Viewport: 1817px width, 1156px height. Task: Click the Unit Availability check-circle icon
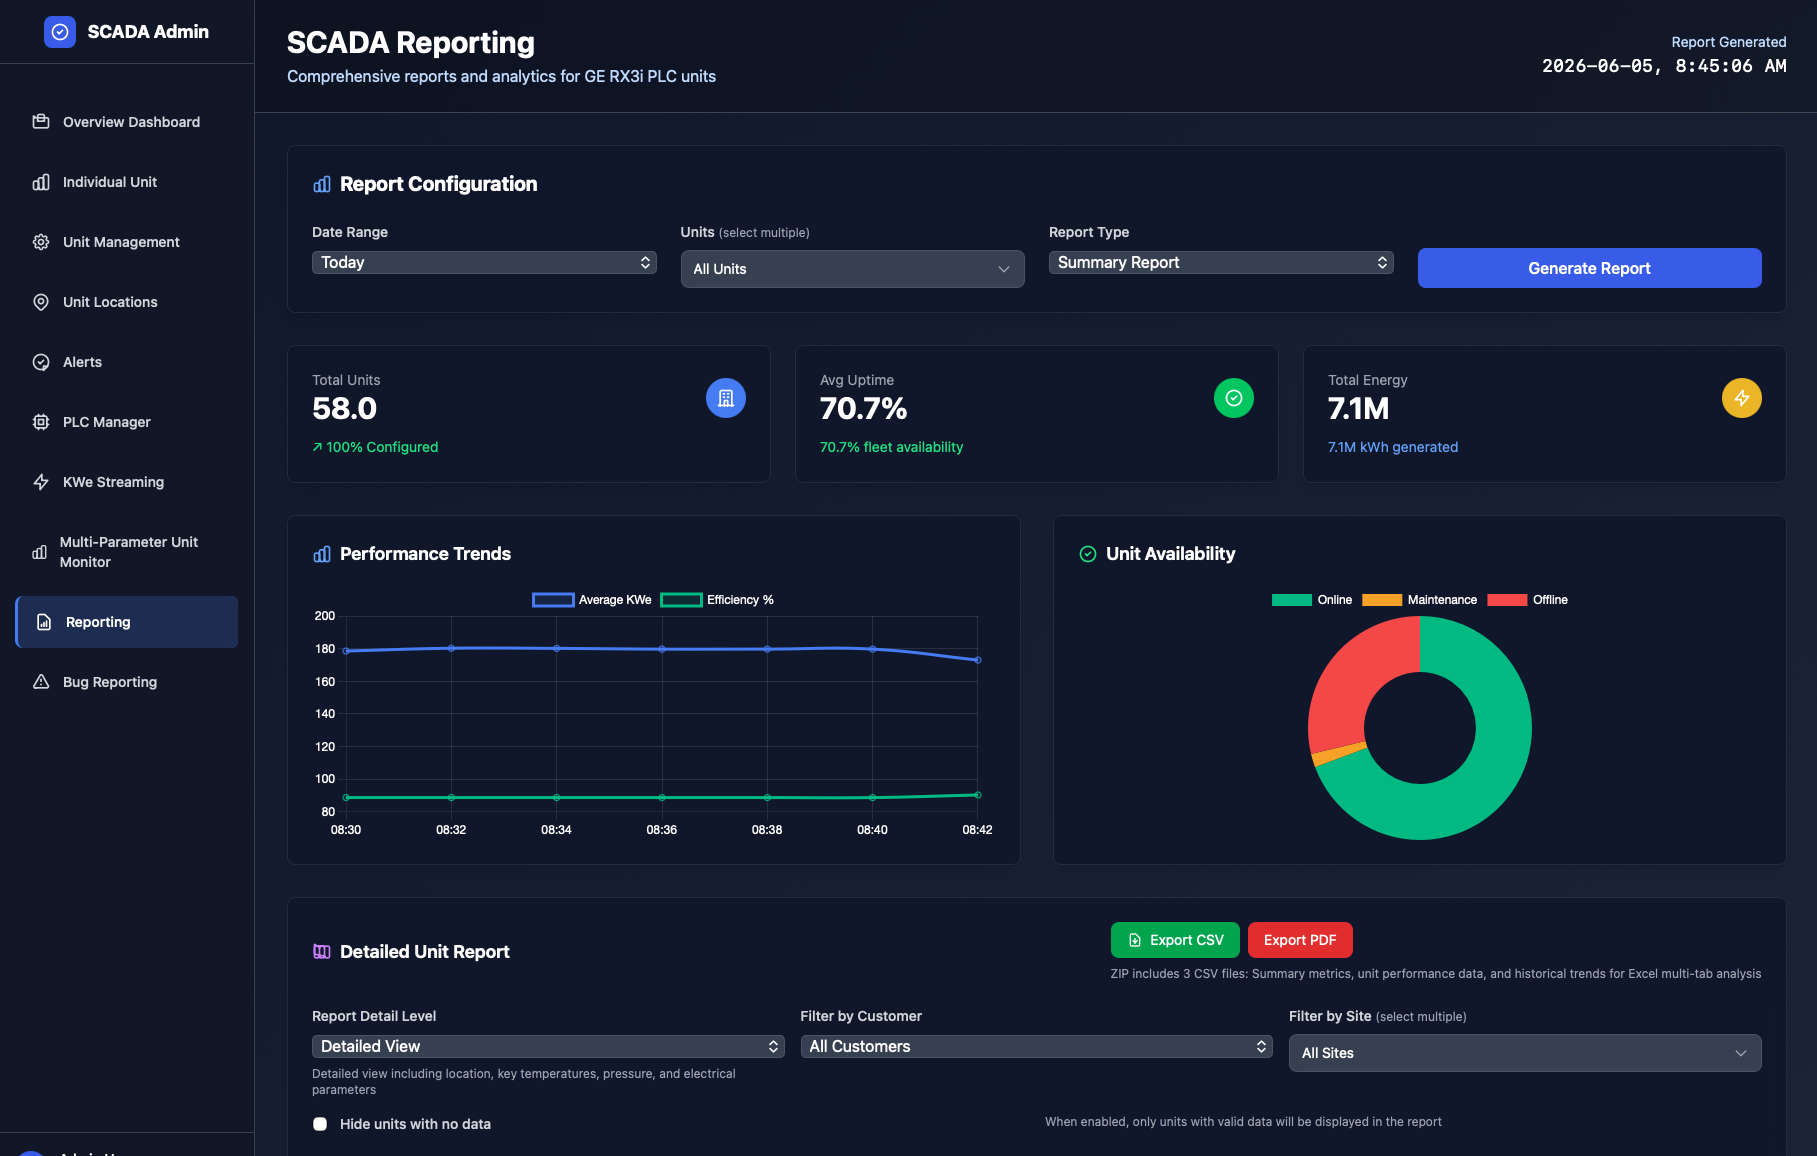click(1088, 554)
